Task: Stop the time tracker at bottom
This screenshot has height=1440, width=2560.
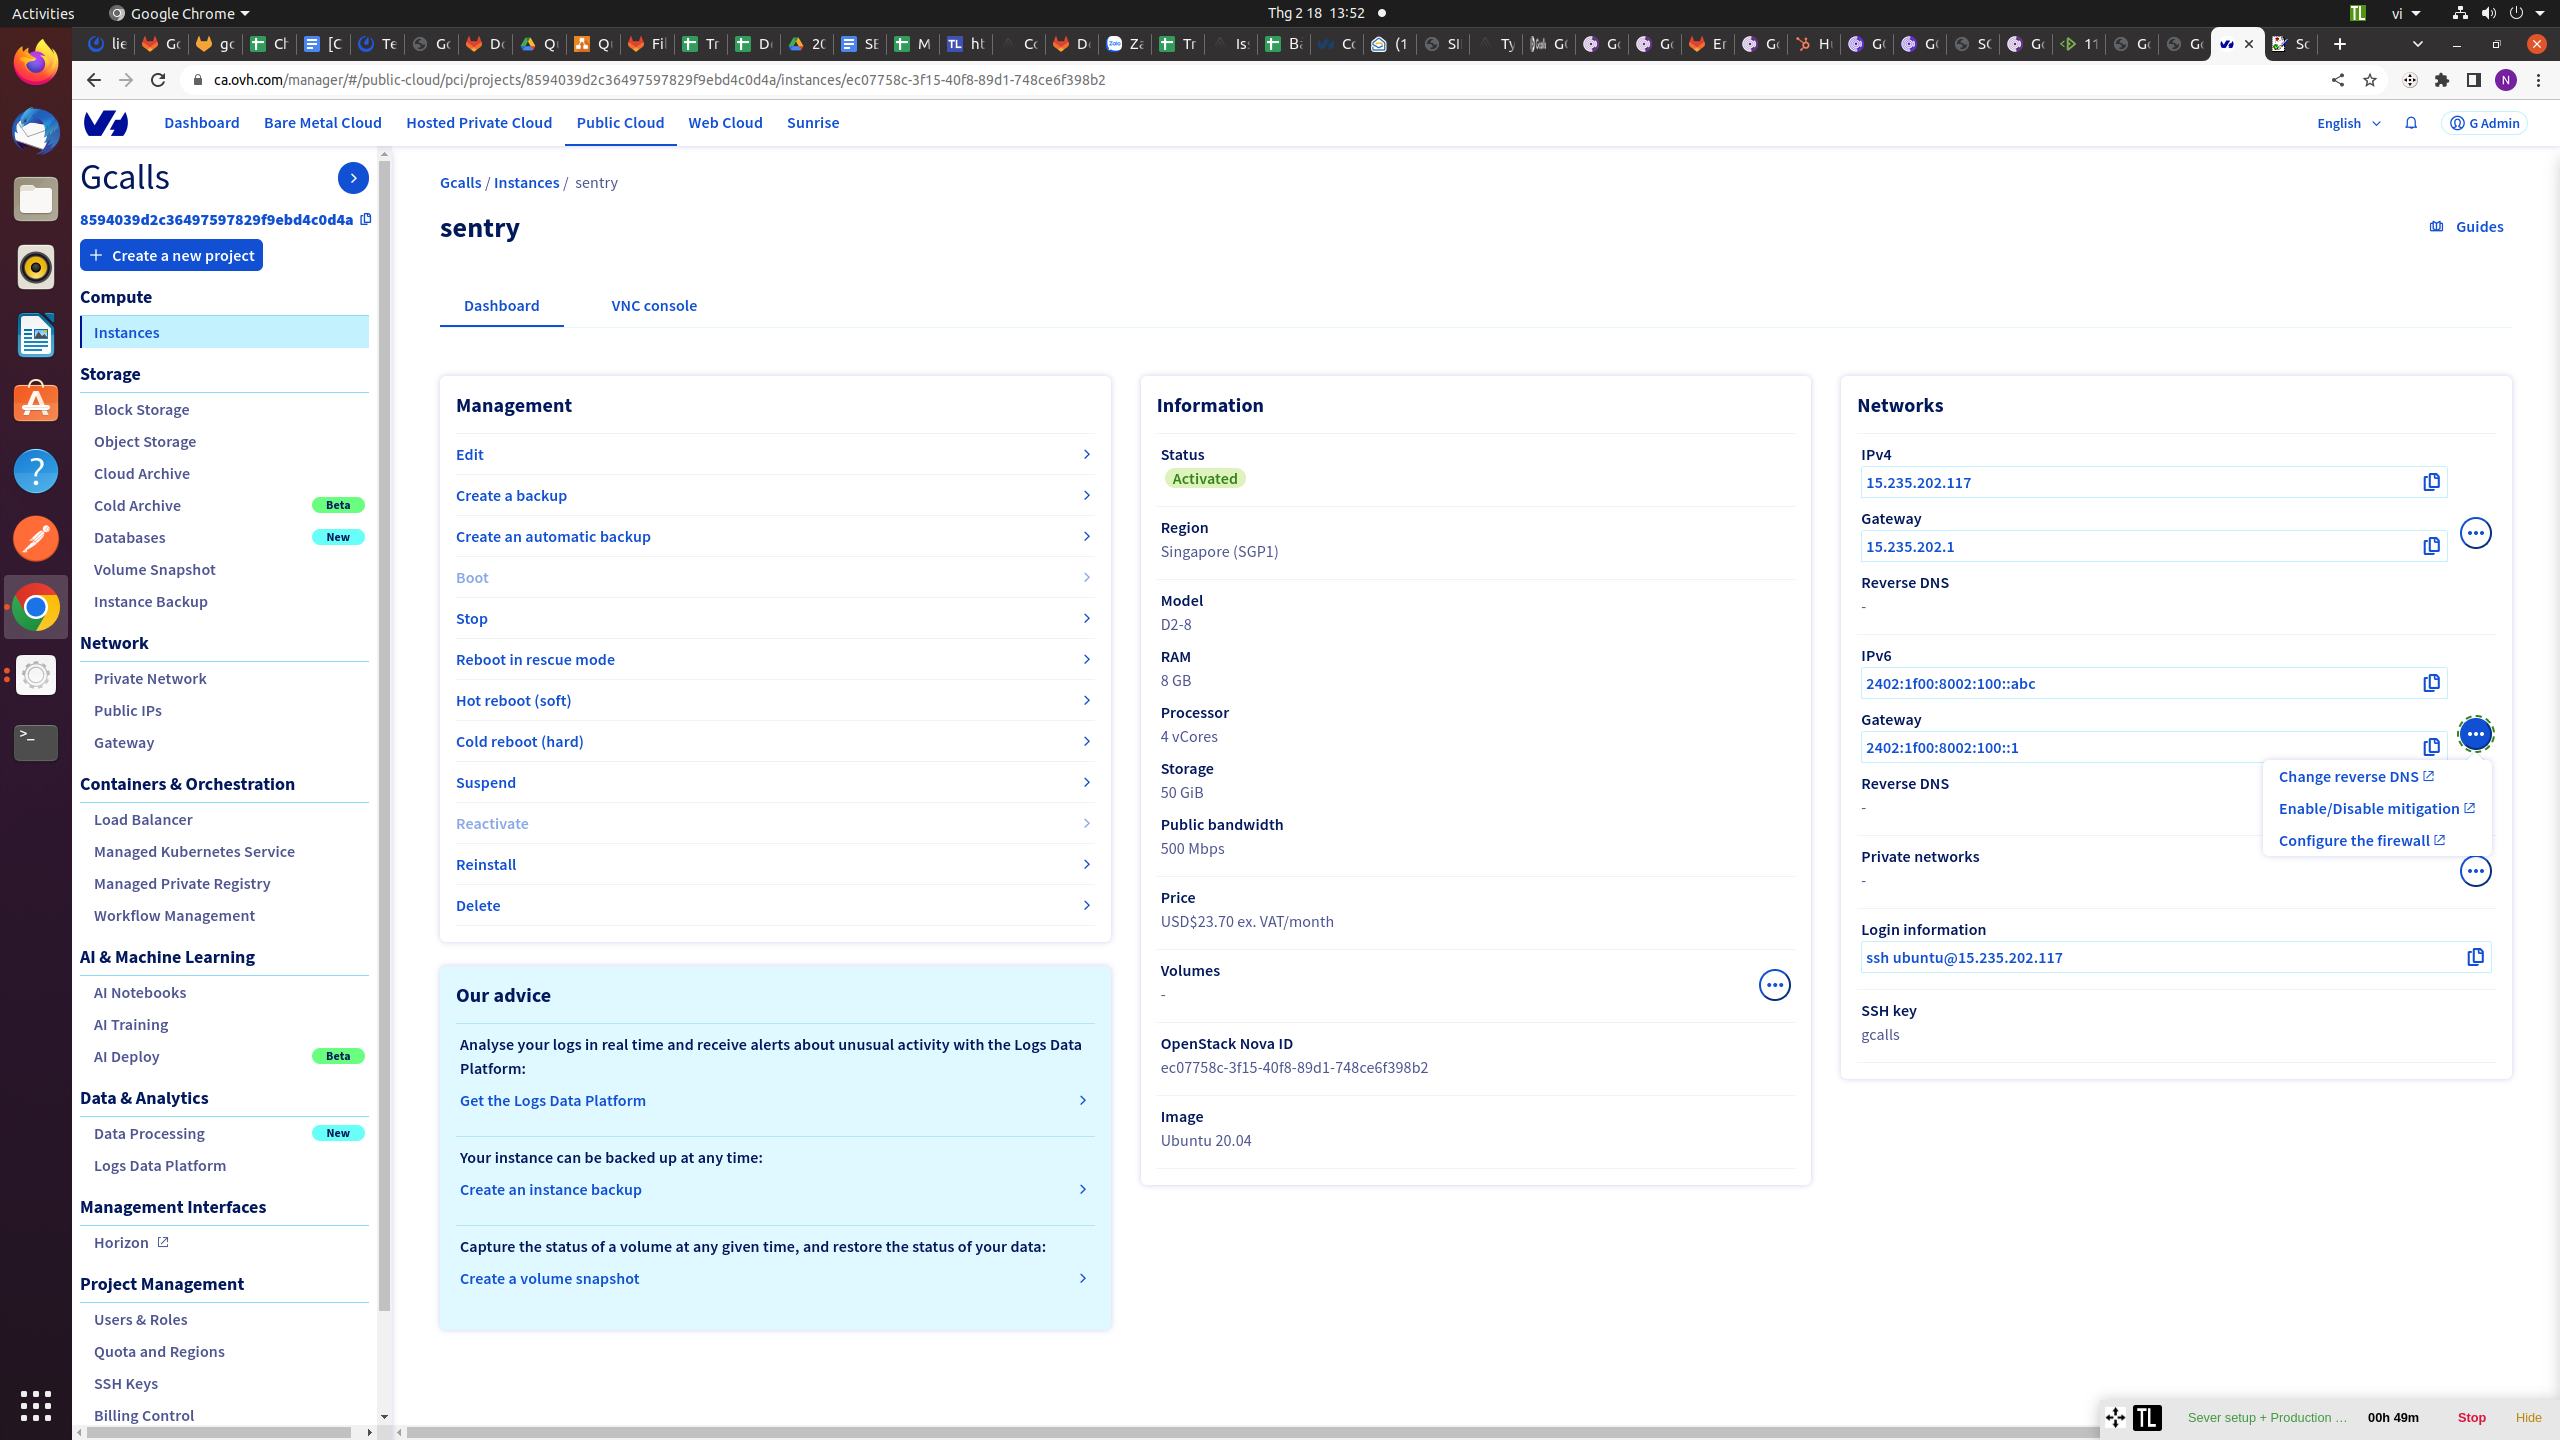Action: (2471, 1417)
